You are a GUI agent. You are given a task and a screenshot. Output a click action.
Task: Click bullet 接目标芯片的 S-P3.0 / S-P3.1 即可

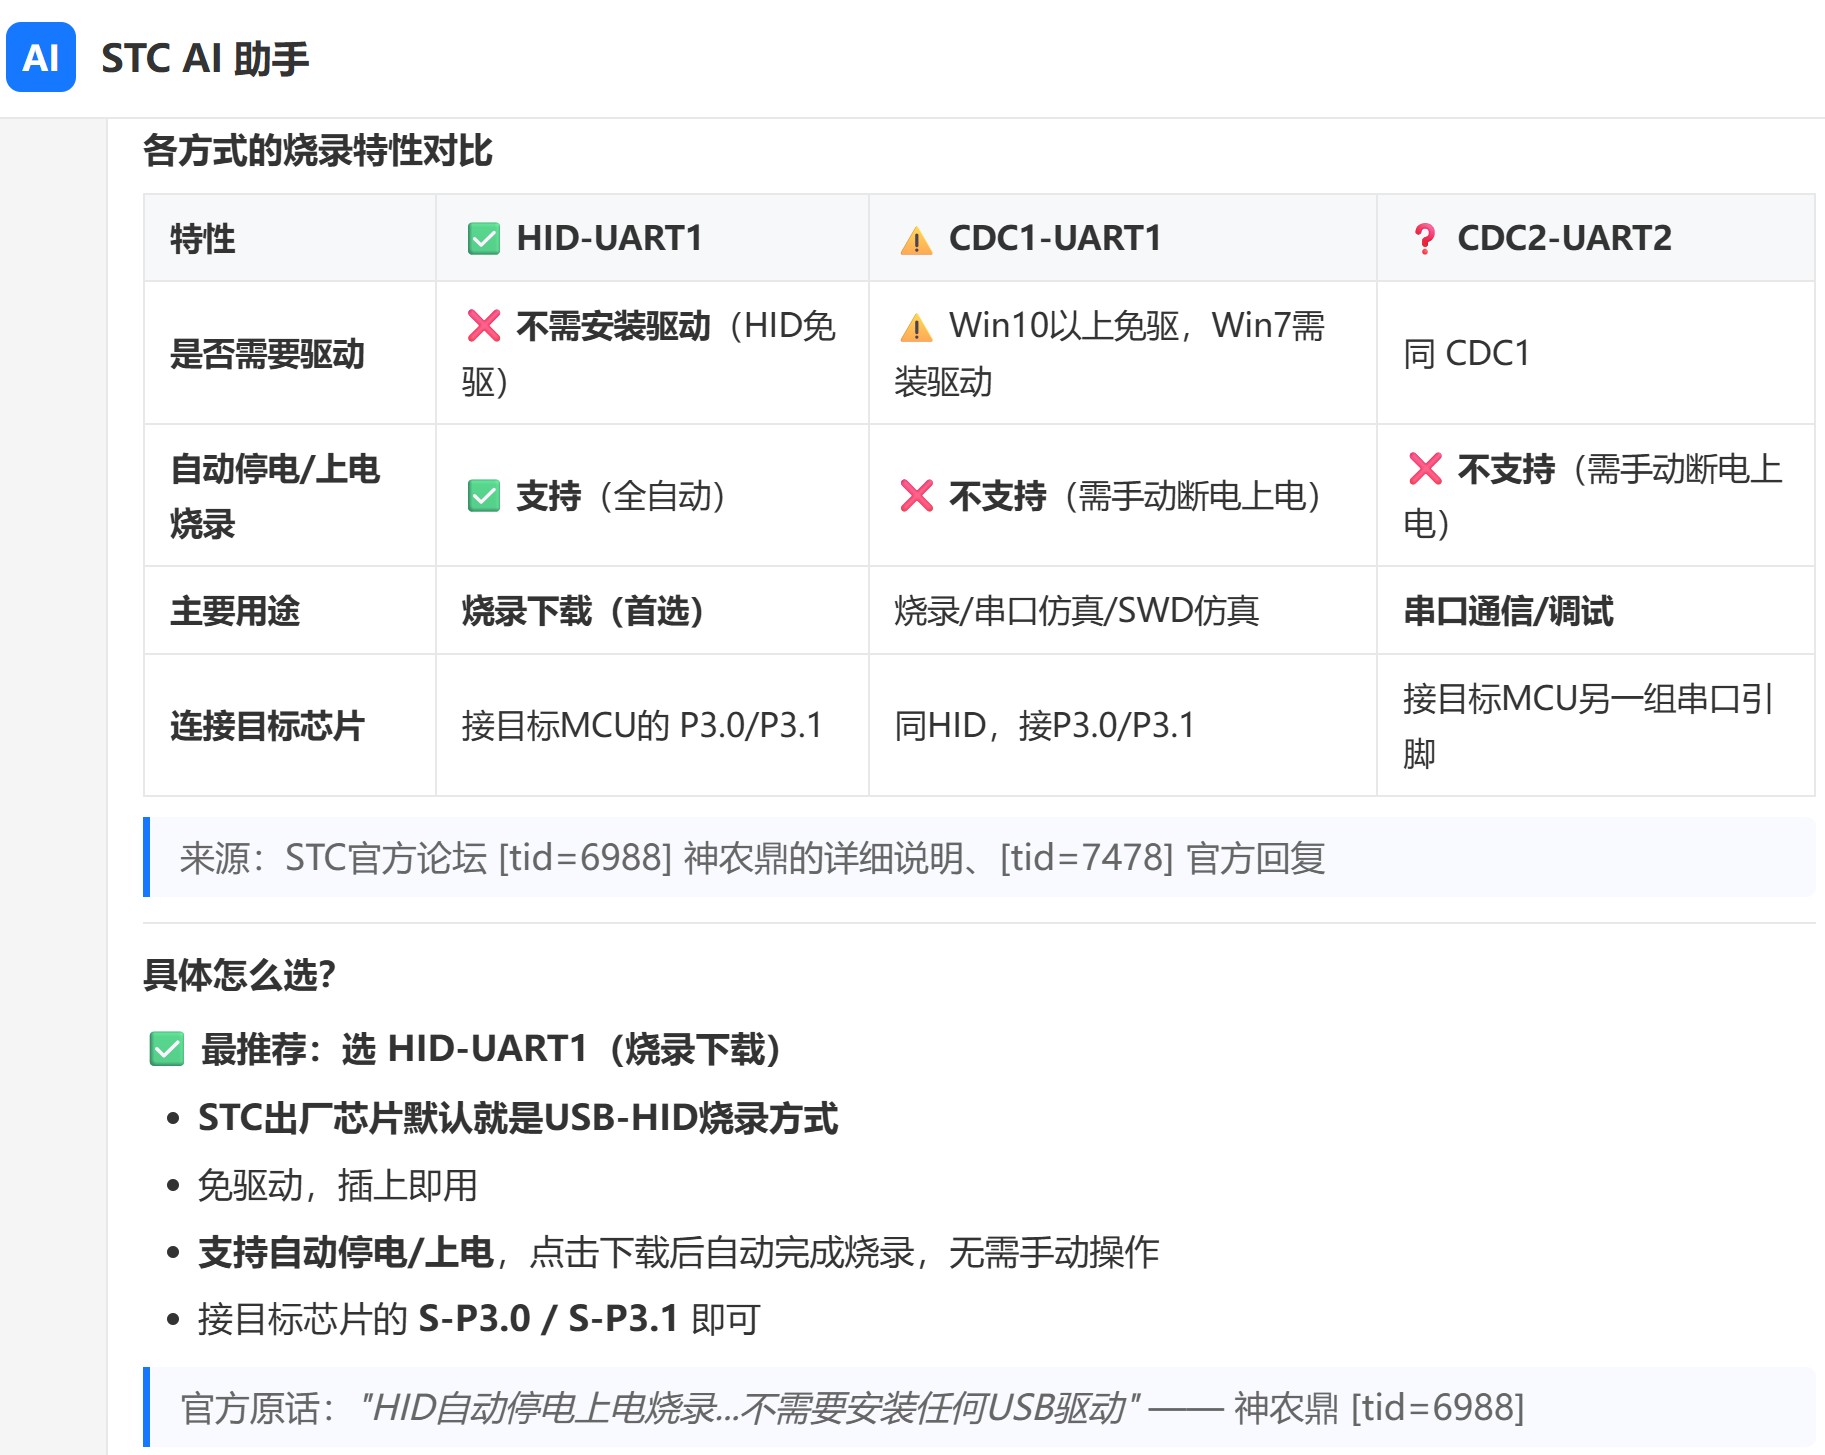tap(479, 1319)
